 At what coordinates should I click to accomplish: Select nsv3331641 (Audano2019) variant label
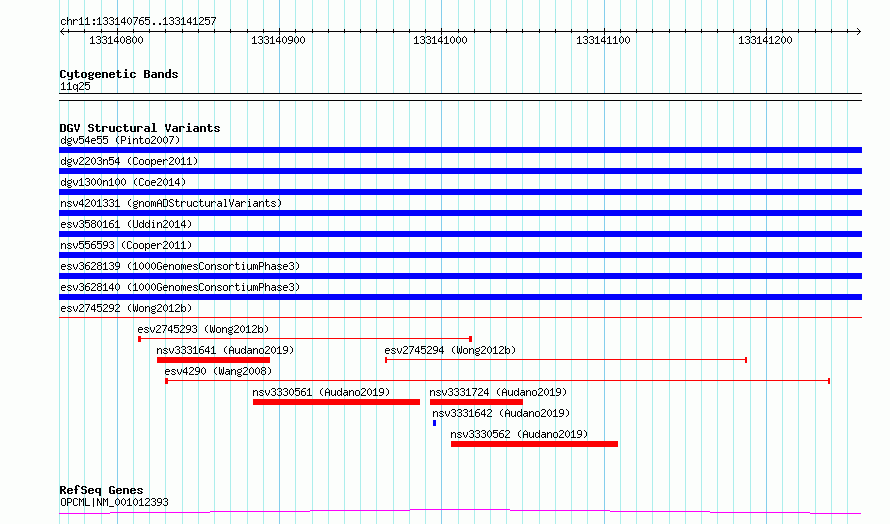[225, 350]
